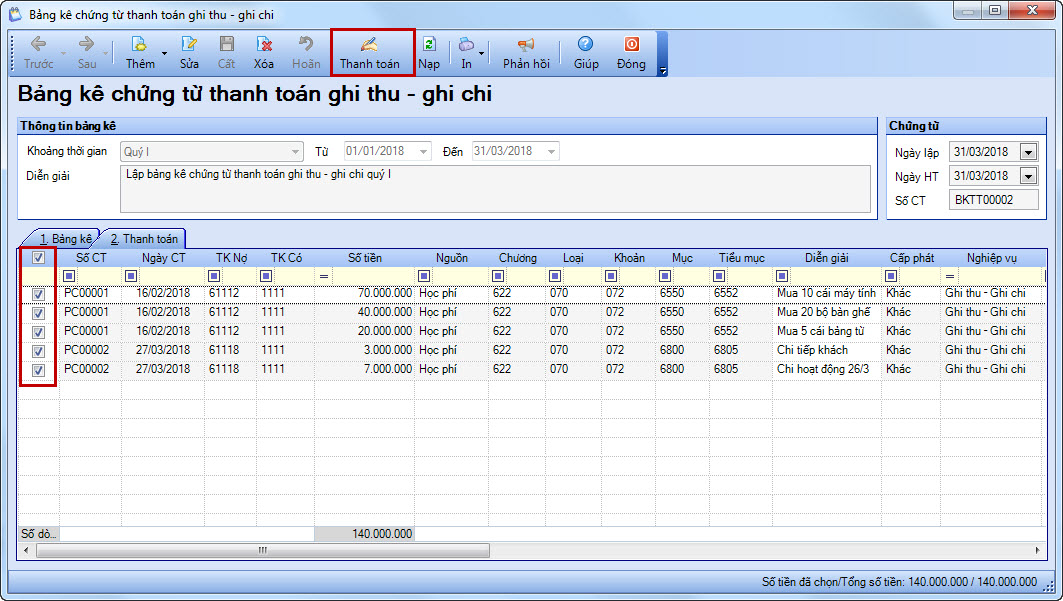Viewport: 1063px width, 601px height.
Task: Uncheck the Chi hoạt động 26/3 row
Action: [39, 370]
